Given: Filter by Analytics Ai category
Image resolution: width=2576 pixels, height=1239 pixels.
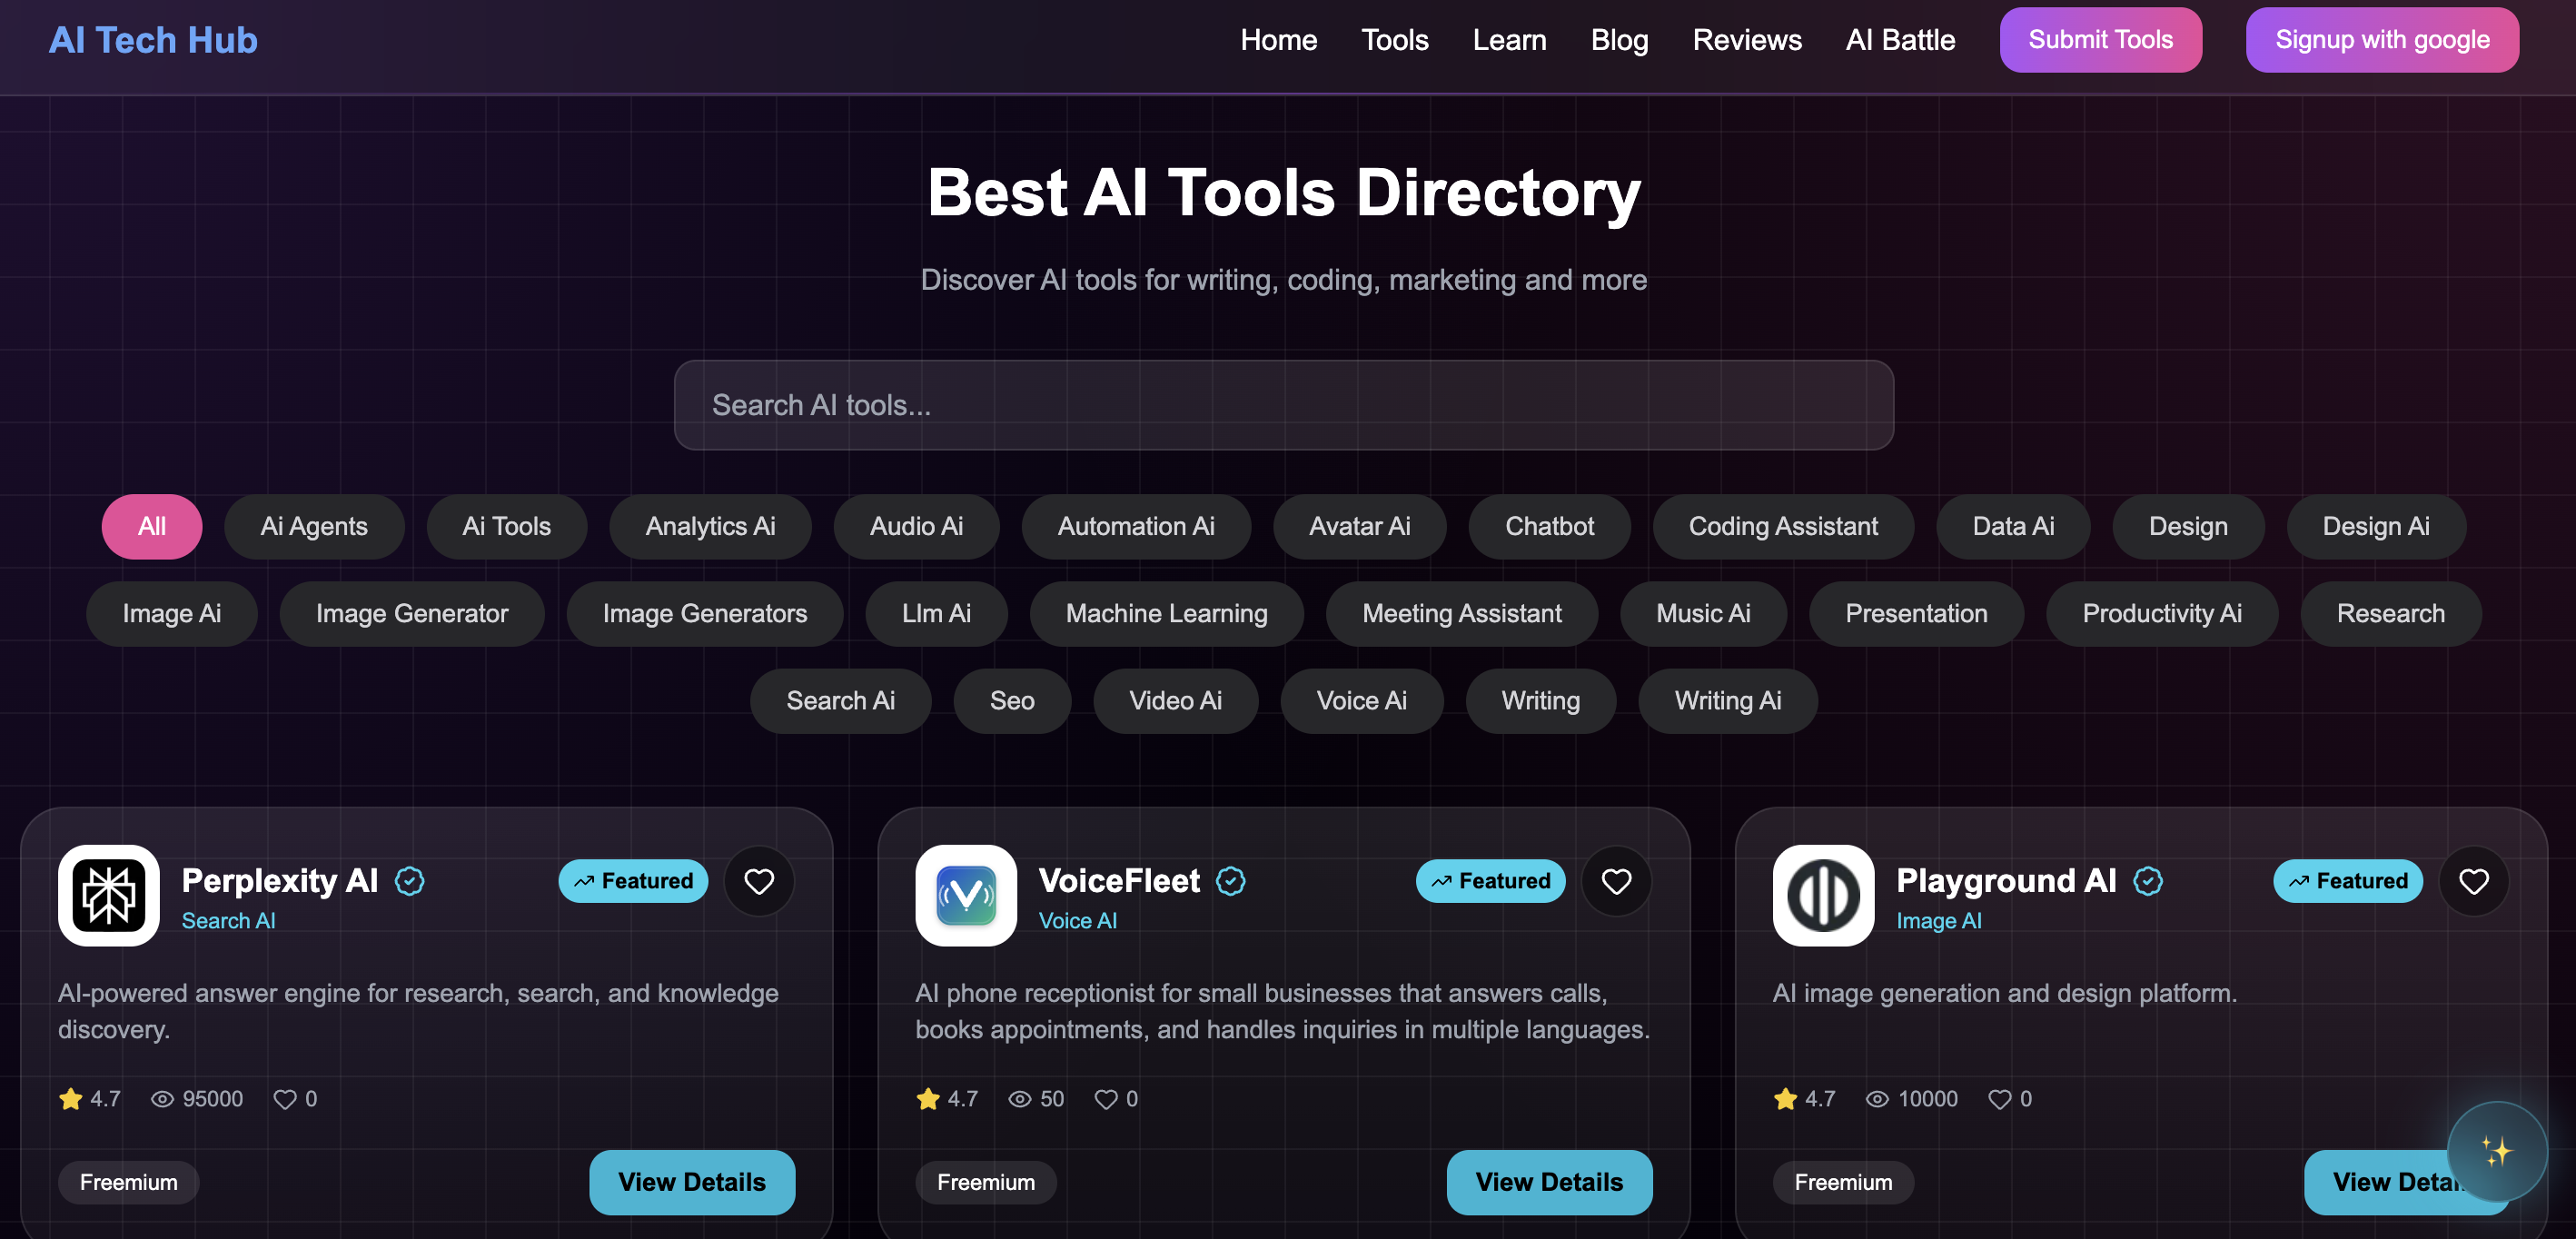Looking at the screenshot, I should 710,526.
